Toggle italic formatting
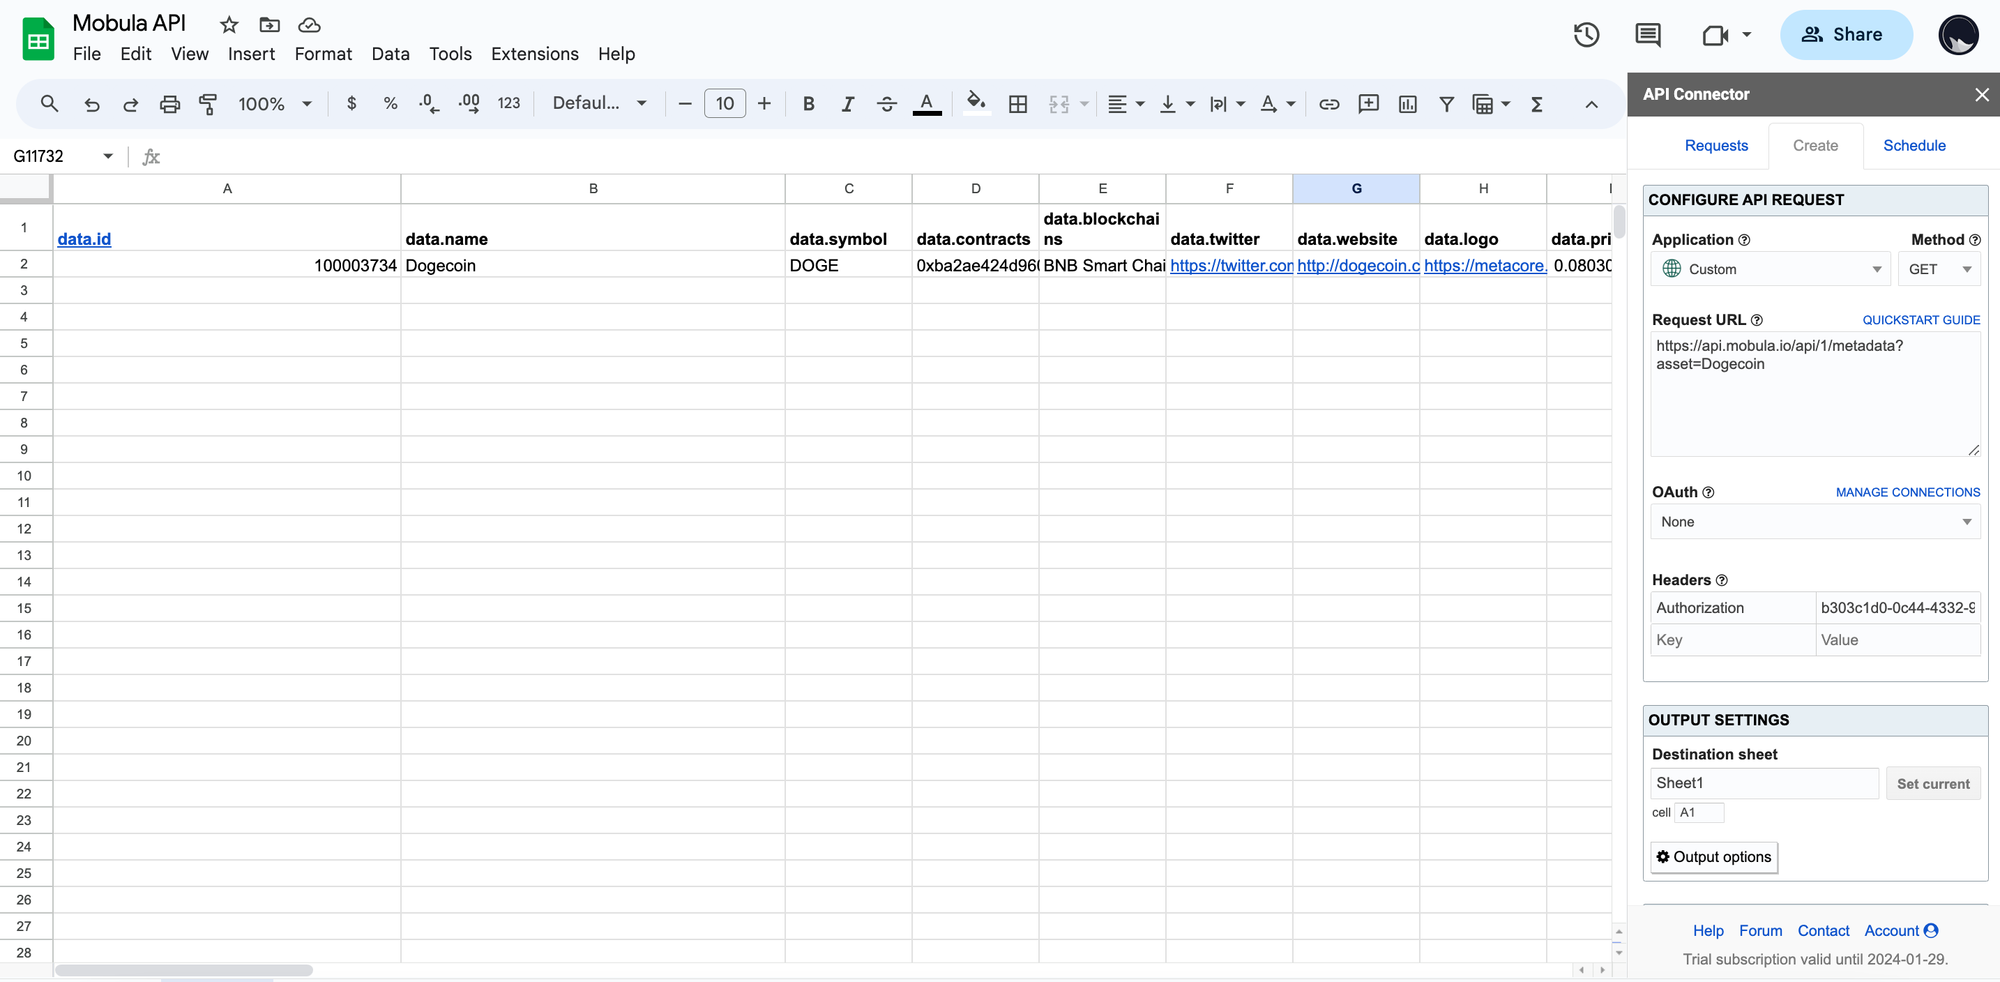Screen dimensions: 2000x982 (847, 104)
